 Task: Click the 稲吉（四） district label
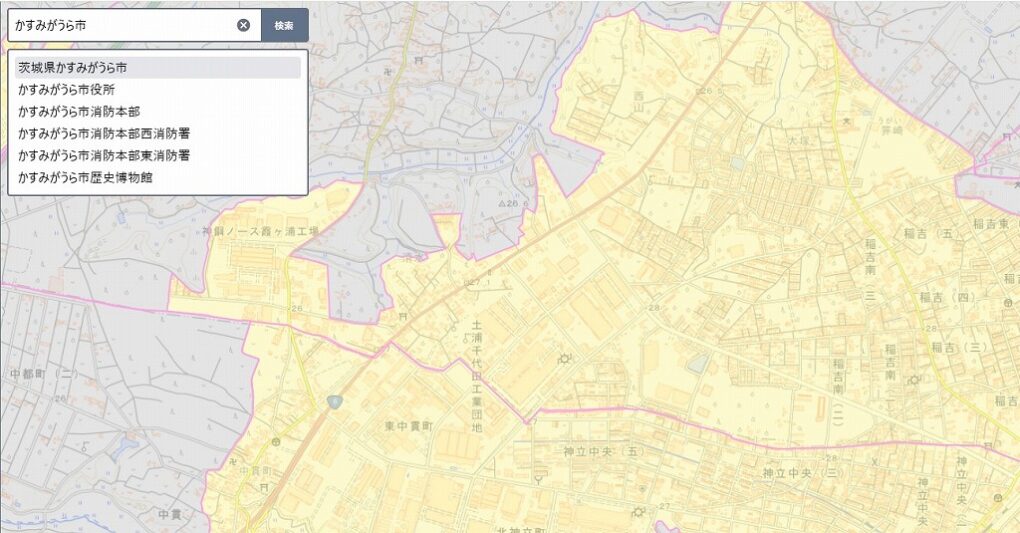[x=945, y=297]
